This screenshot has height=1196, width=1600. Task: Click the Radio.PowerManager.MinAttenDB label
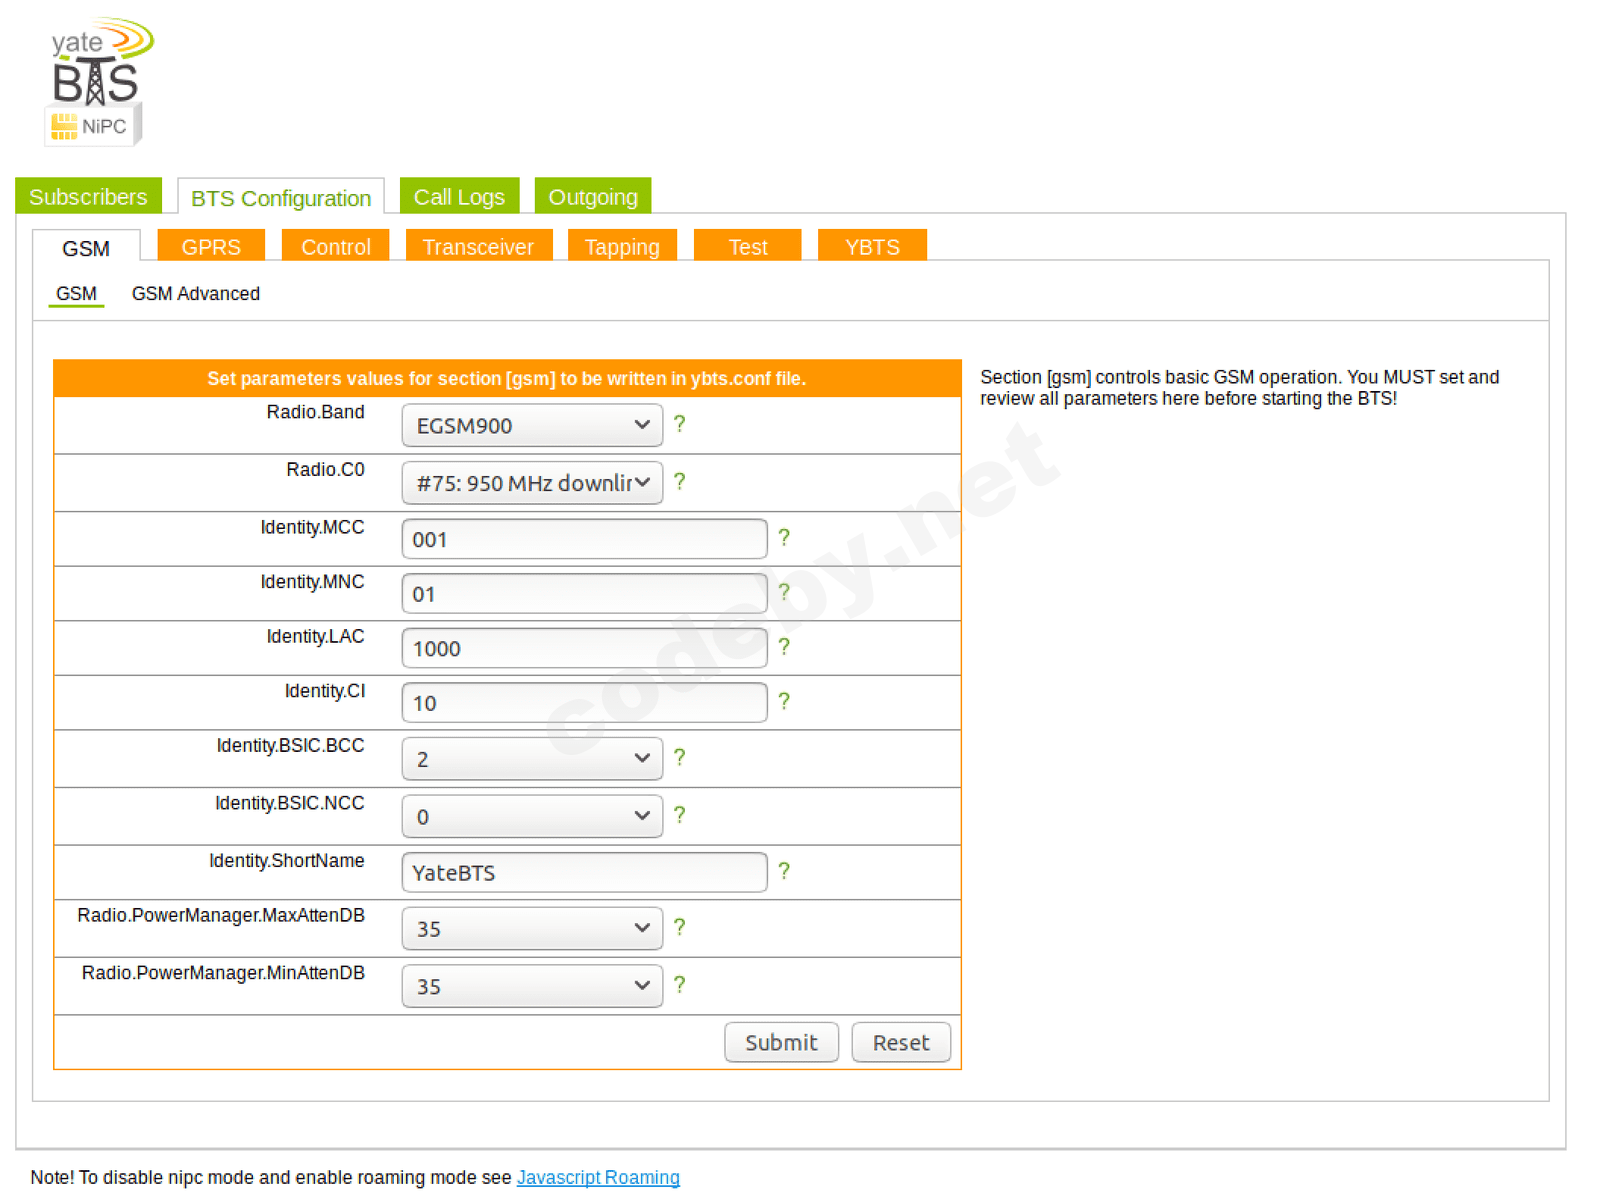(x=223, y=974)
